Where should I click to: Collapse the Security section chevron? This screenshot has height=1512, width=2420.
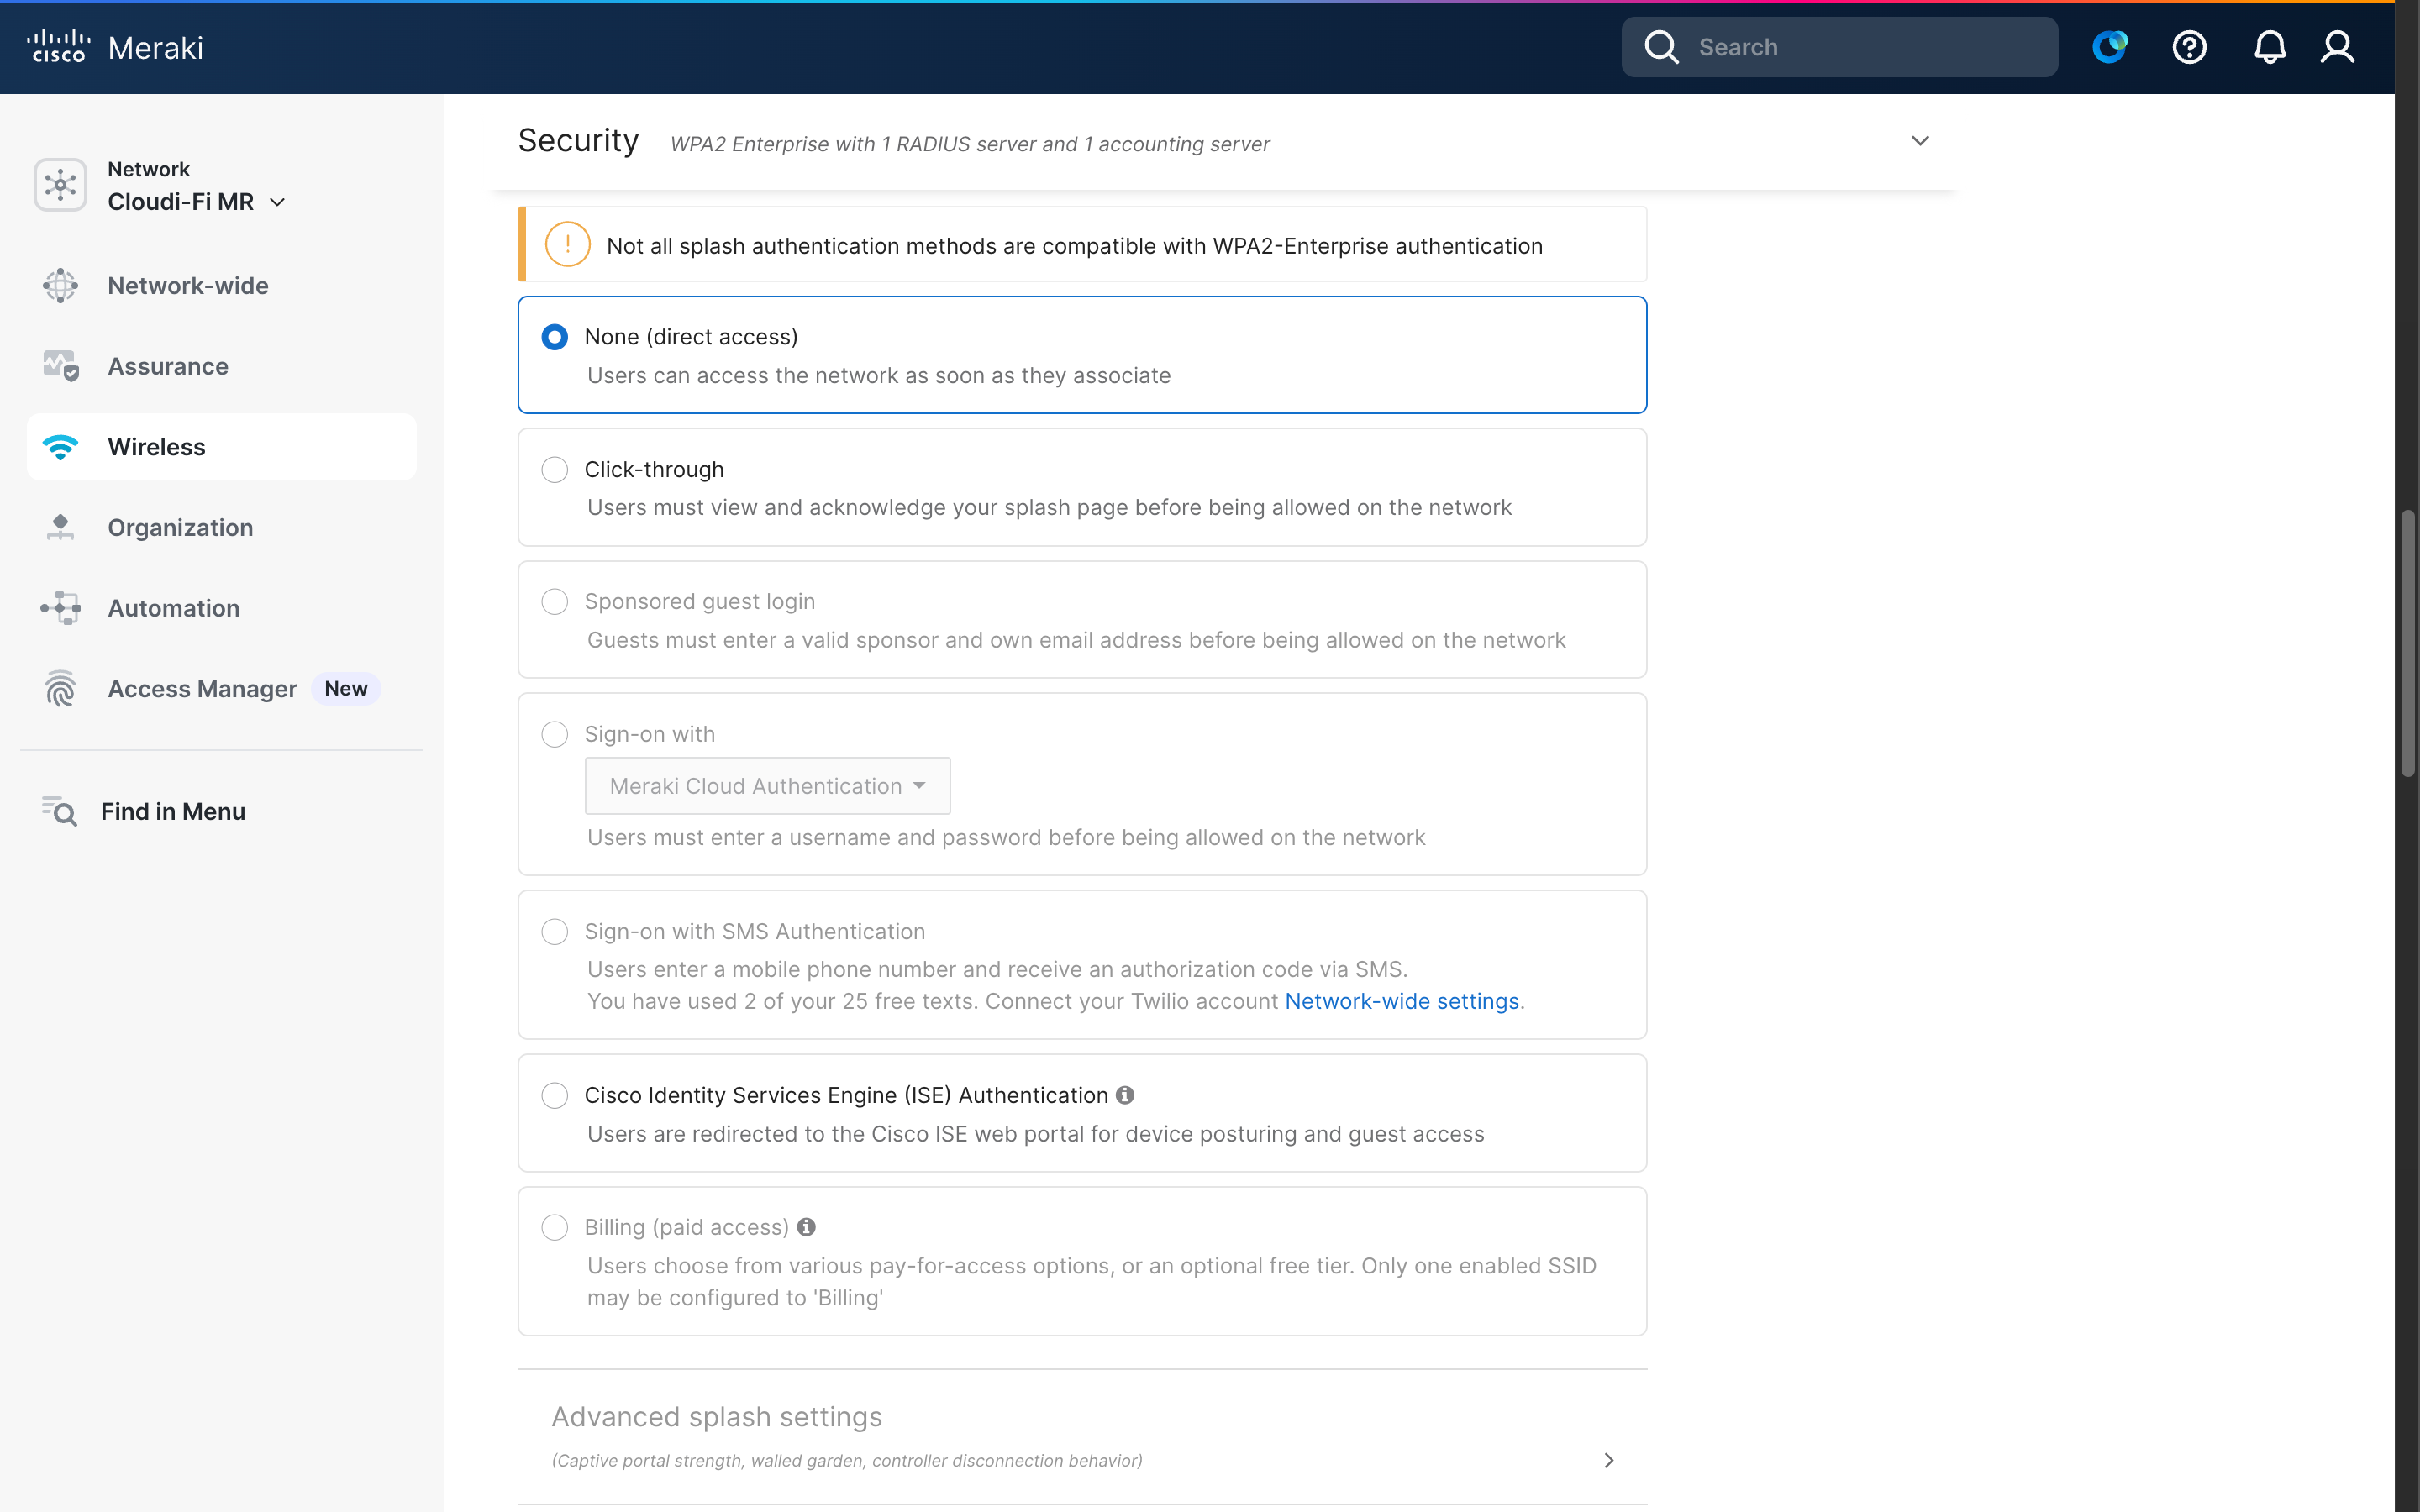1920,141
